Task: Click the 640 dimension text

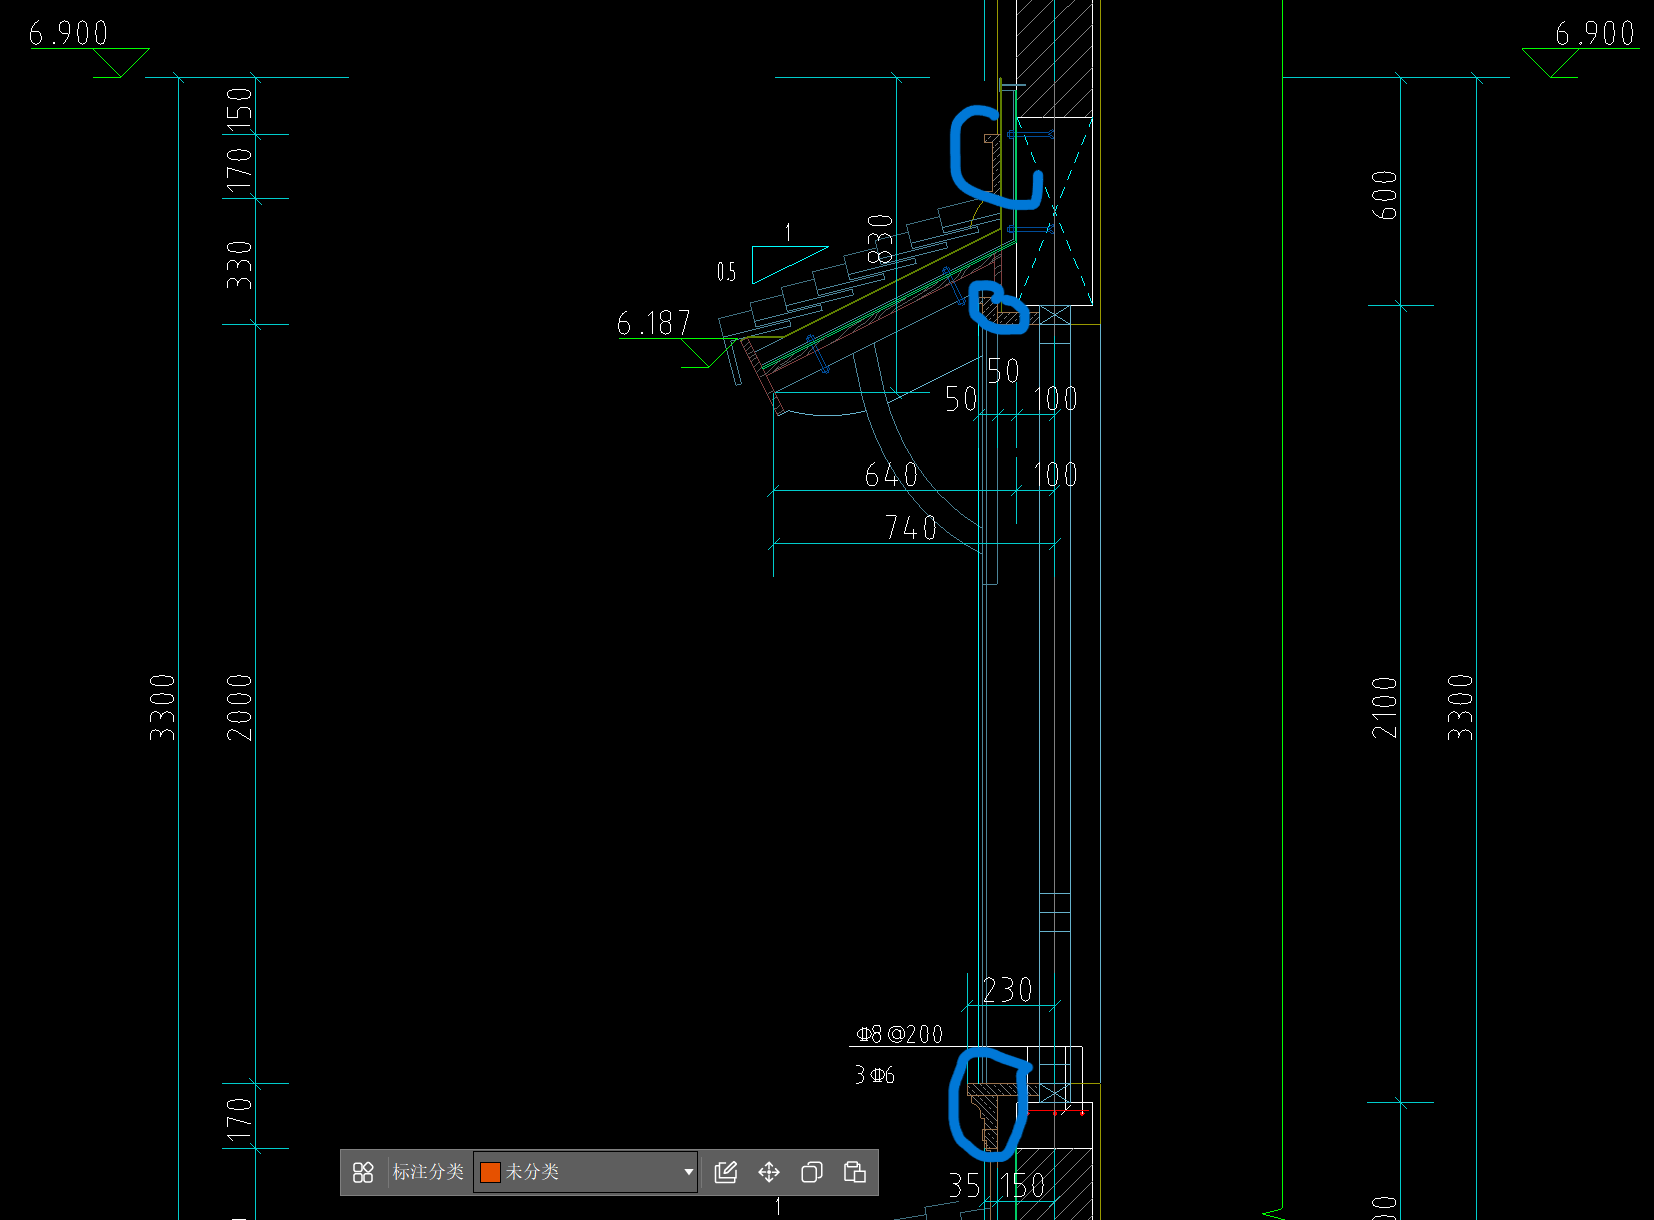Action: (891, 475)
